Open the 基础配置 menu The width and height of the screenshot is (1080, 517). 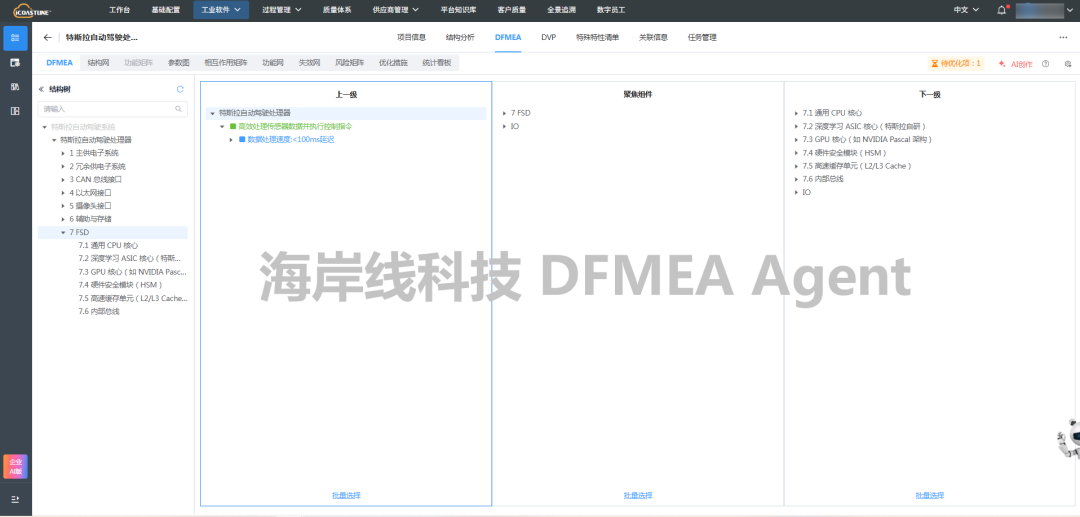pos(165,10)
